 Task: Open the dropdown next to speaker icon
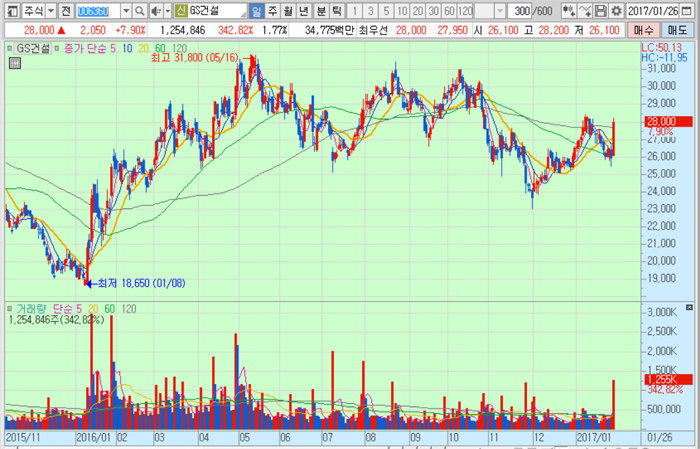[x=167, y=10]
